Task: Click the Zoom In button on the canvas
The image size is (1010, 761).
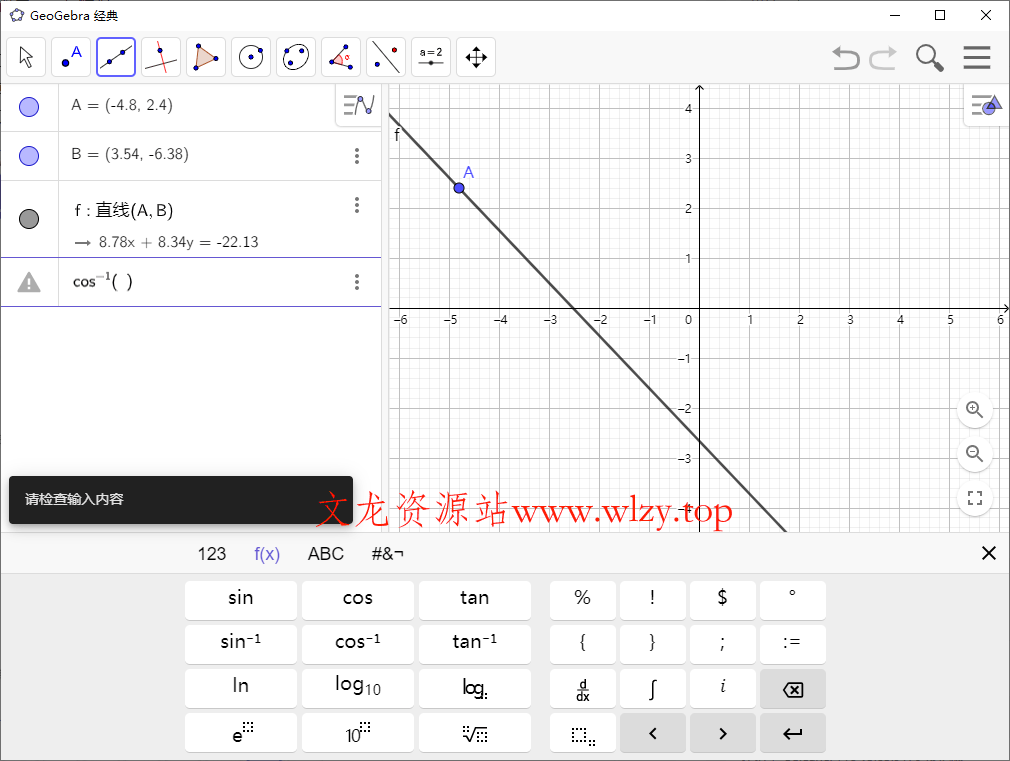Action: point(975,411)
